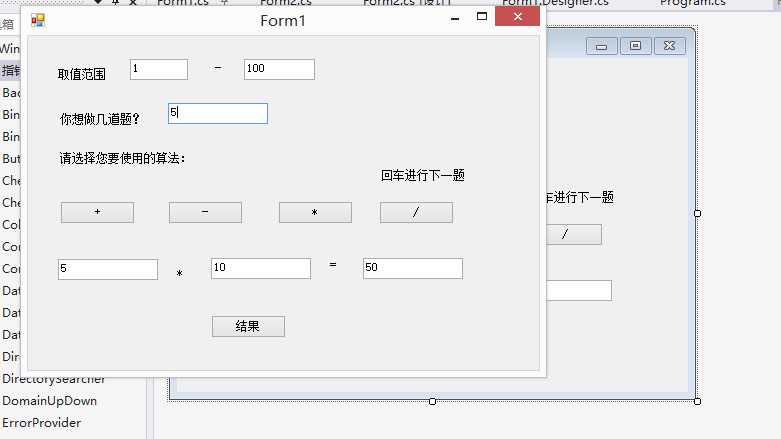
Task: Click the question count field with 5
Action: click(218, 114)
